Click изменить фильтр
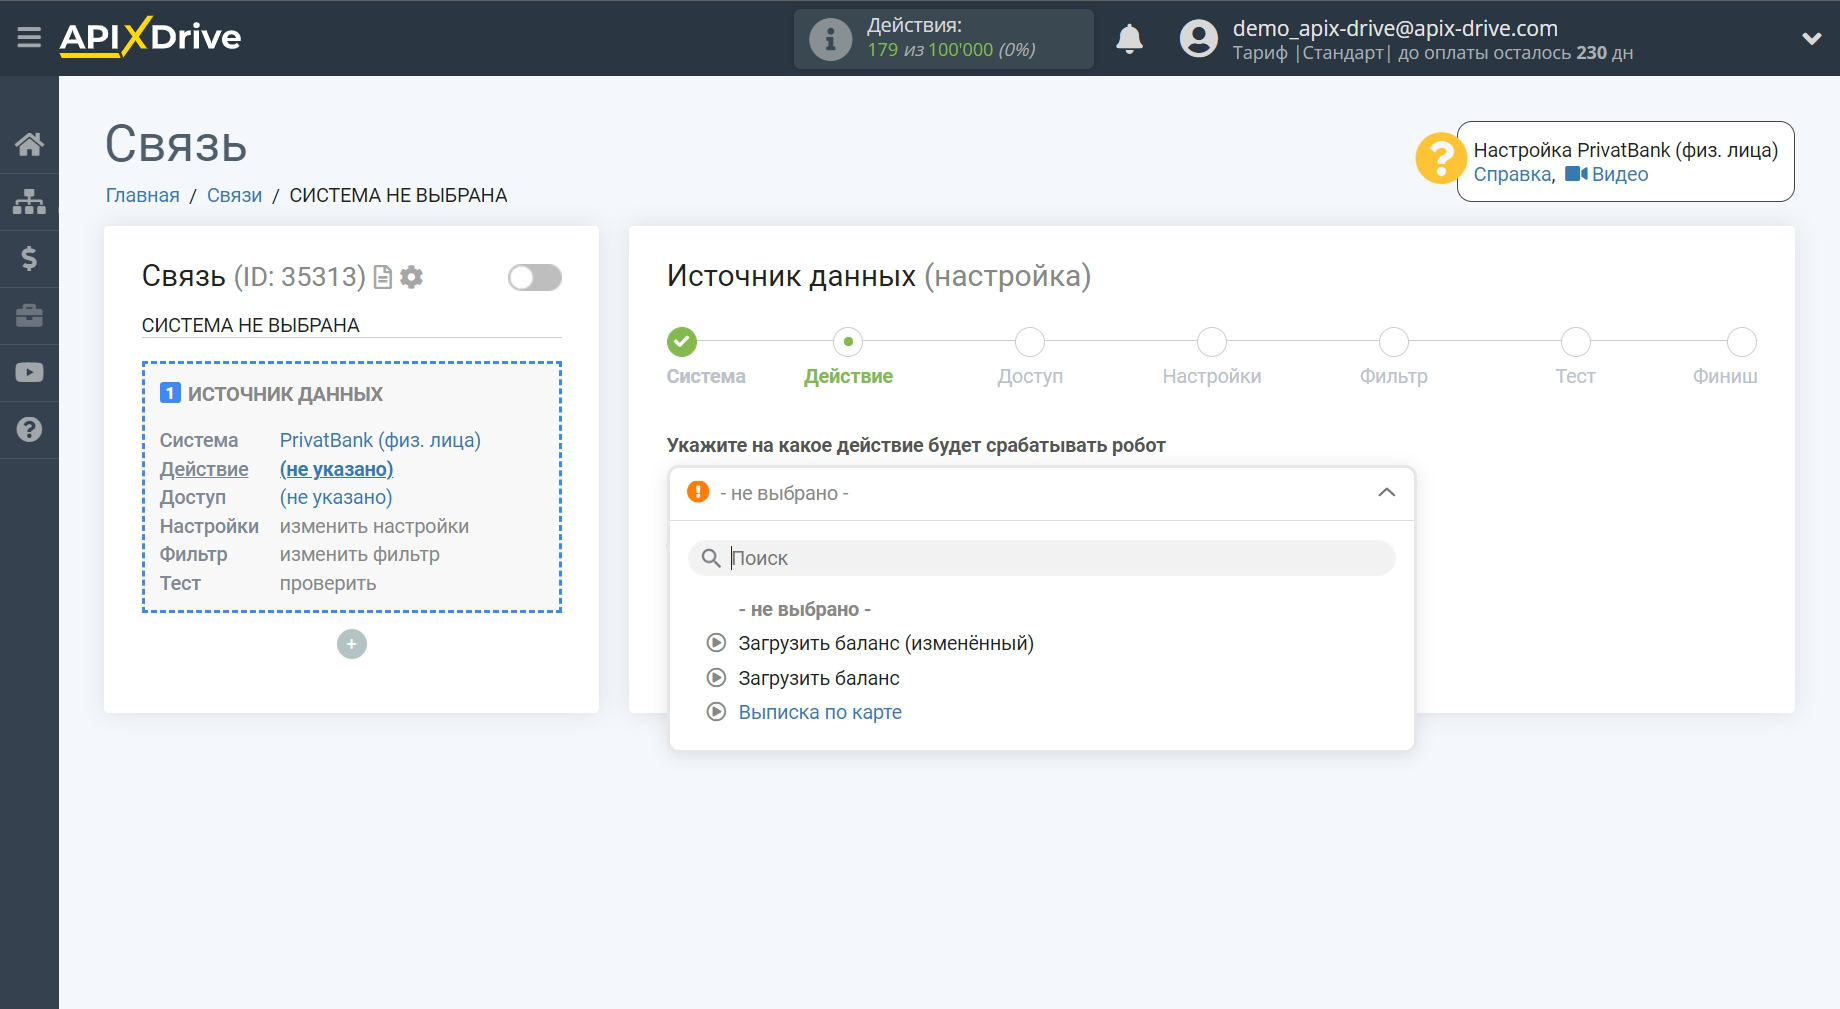Image resolution: width=1840 pixels, height=1009 pixels. pos(360,554)
